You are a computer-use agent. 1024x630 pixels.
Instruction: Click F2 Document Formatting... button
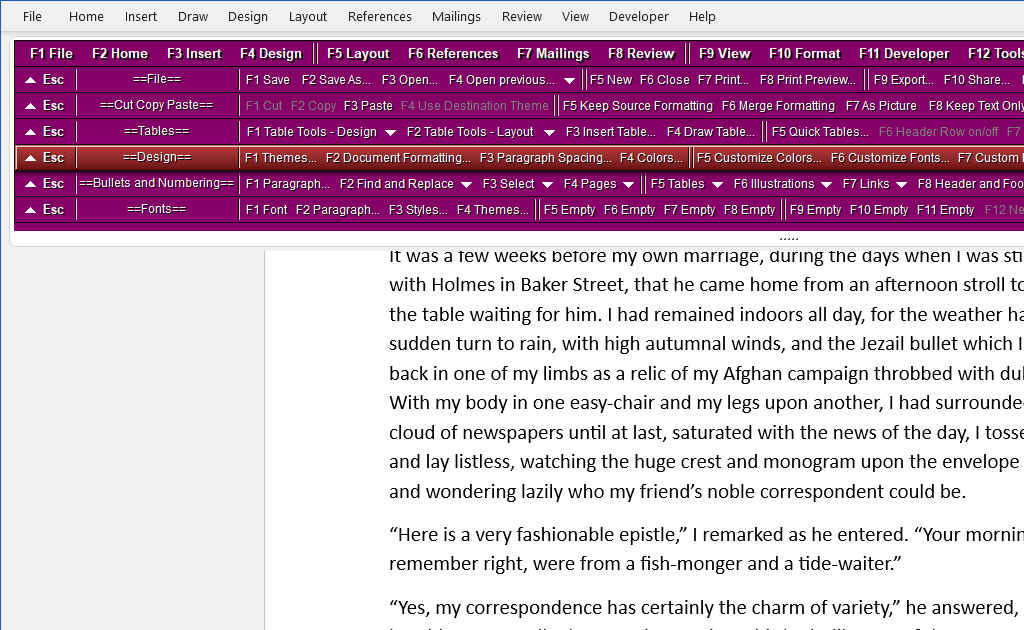[x=398, y=158]
